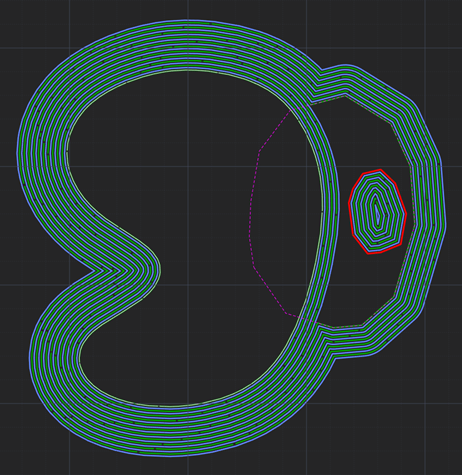
Task: Click the upper corner where the polygonal bump joins
Action: (321, 70)
